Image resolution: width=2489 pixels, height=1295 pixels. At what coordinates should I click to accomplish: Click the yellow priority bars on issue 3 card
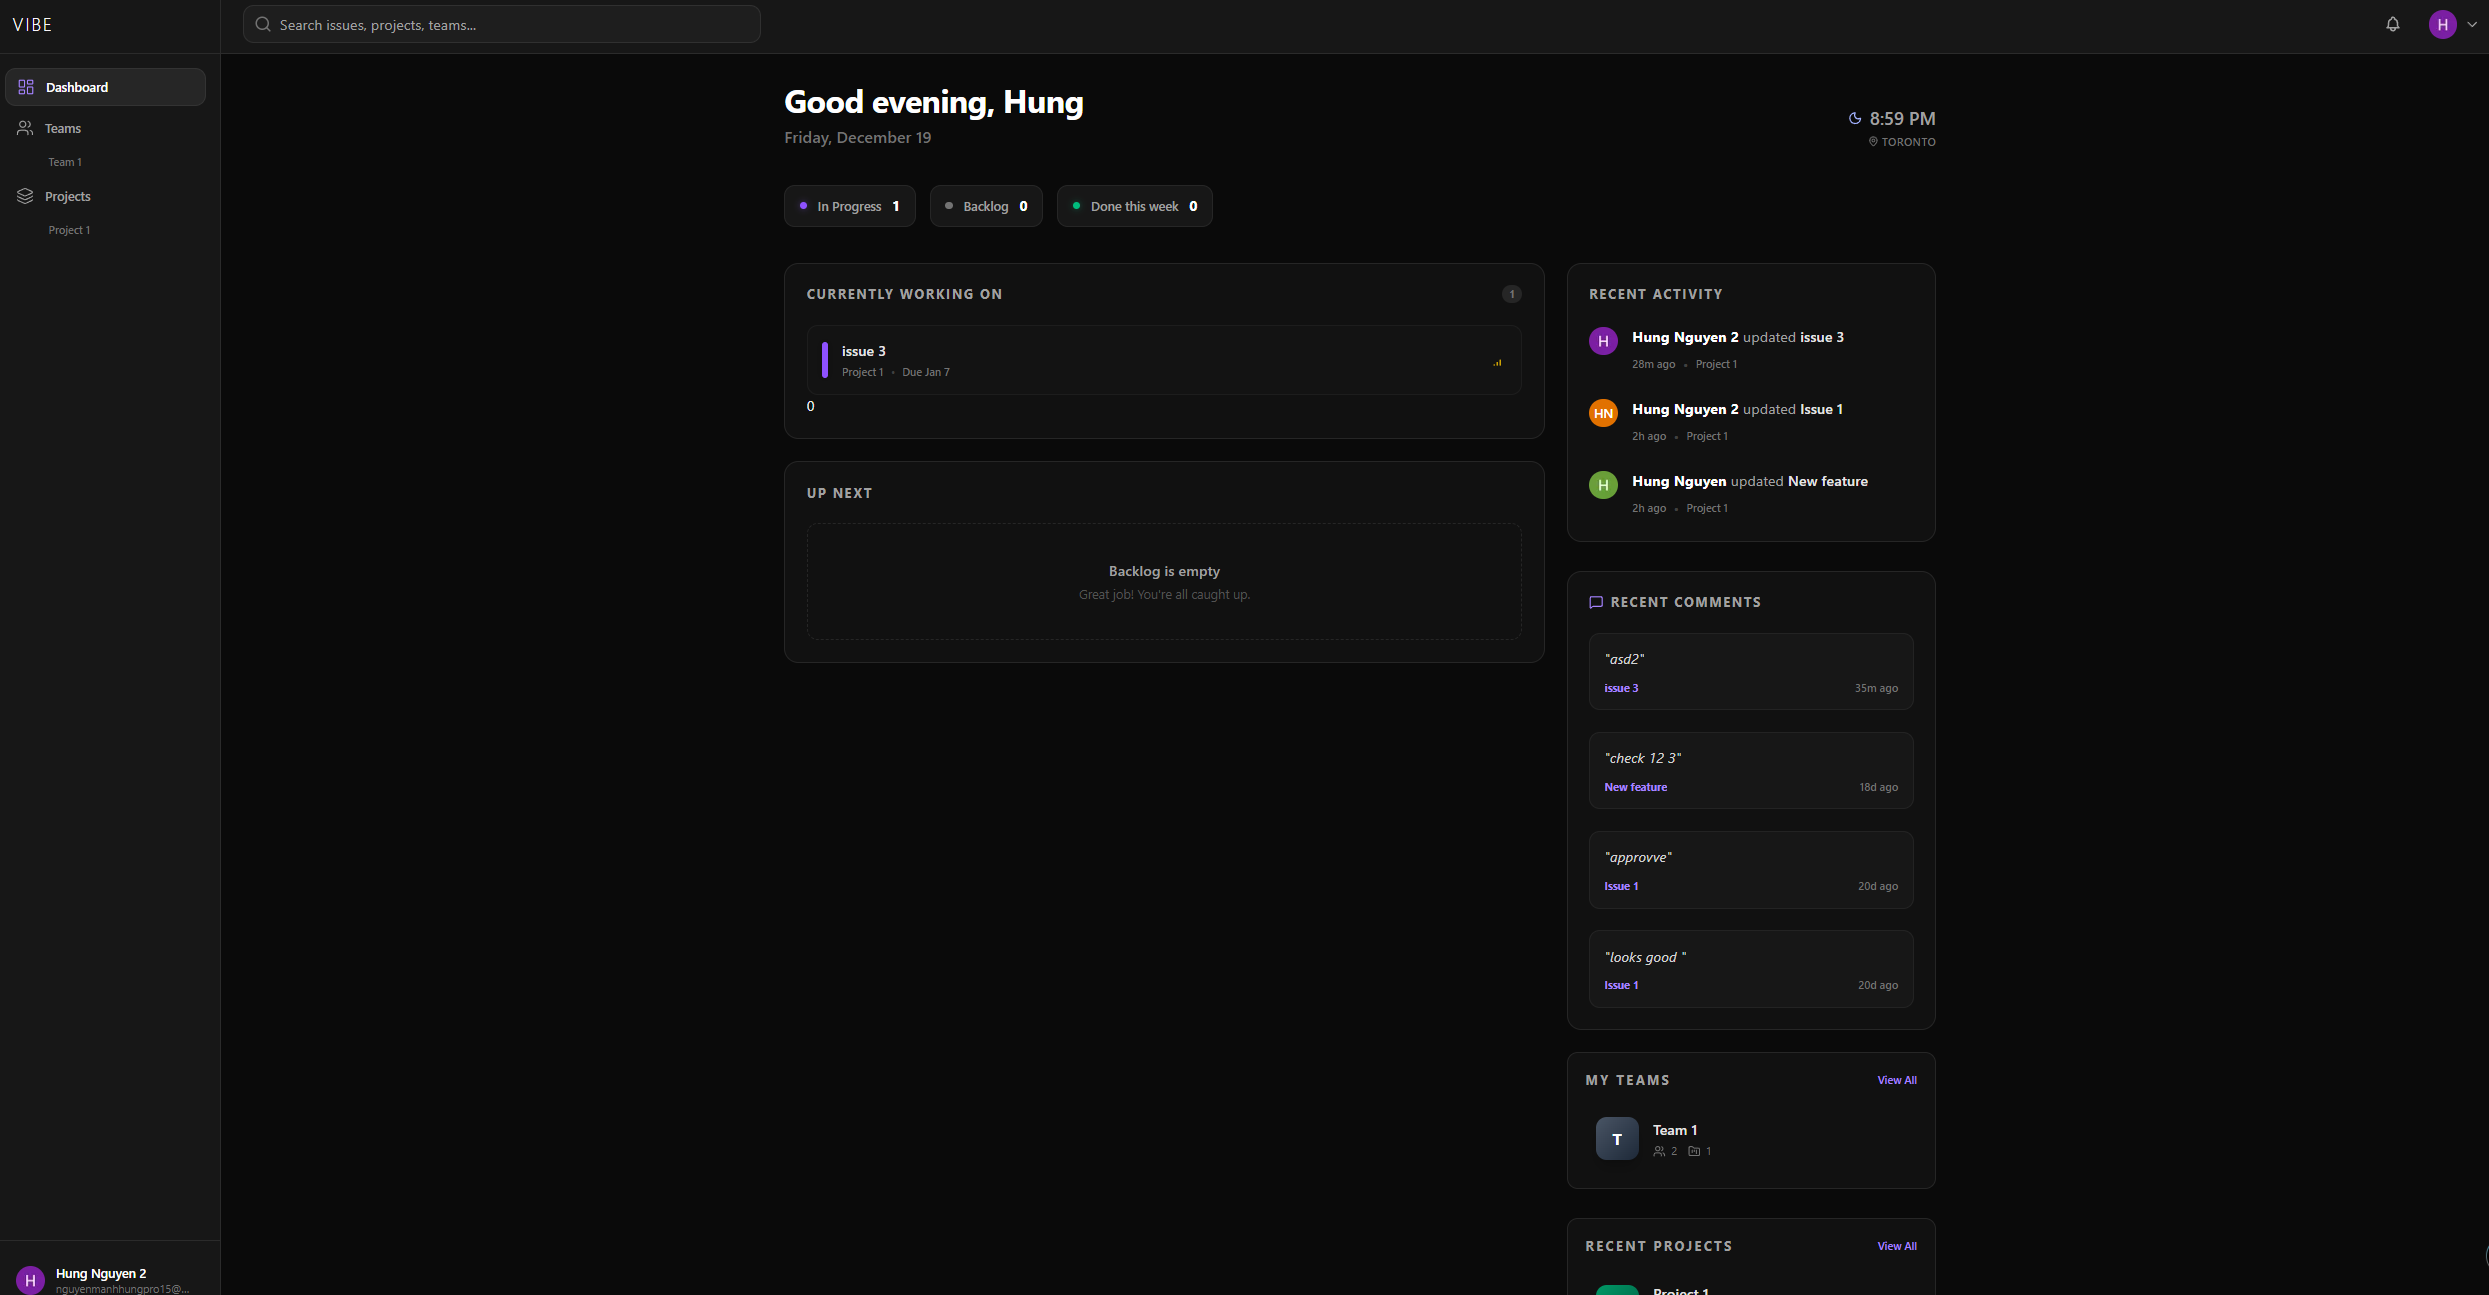1497,361
